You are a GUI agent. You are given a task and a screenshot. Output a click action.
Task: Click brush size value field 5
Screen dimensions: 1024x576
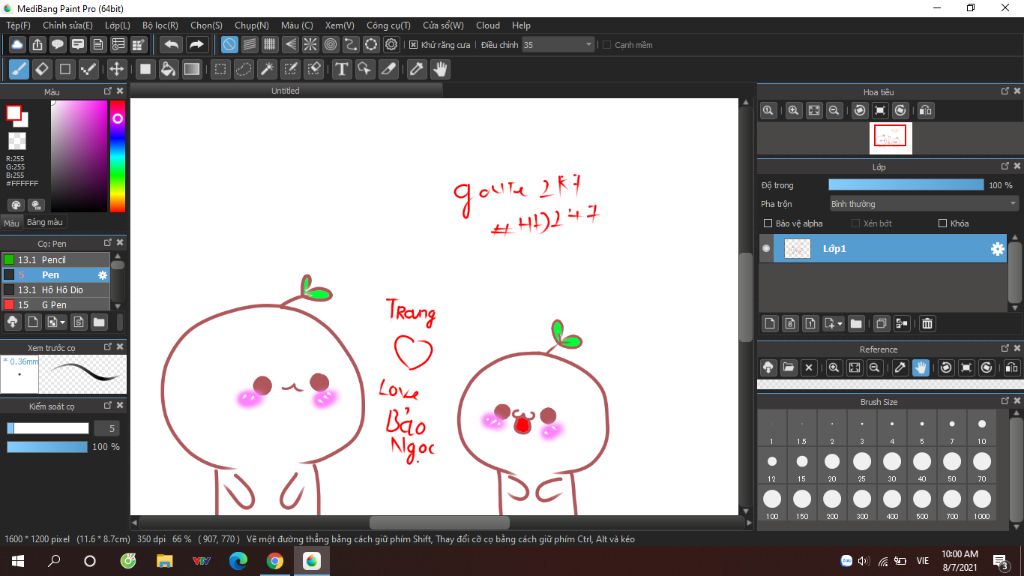coord(108,428)
